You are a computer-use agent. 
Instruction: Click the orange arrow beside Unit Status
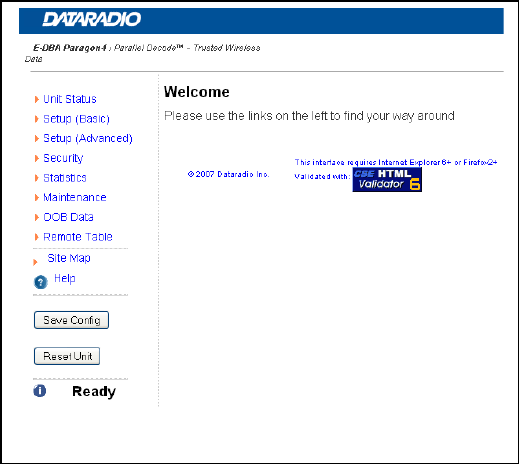(37, 99)
